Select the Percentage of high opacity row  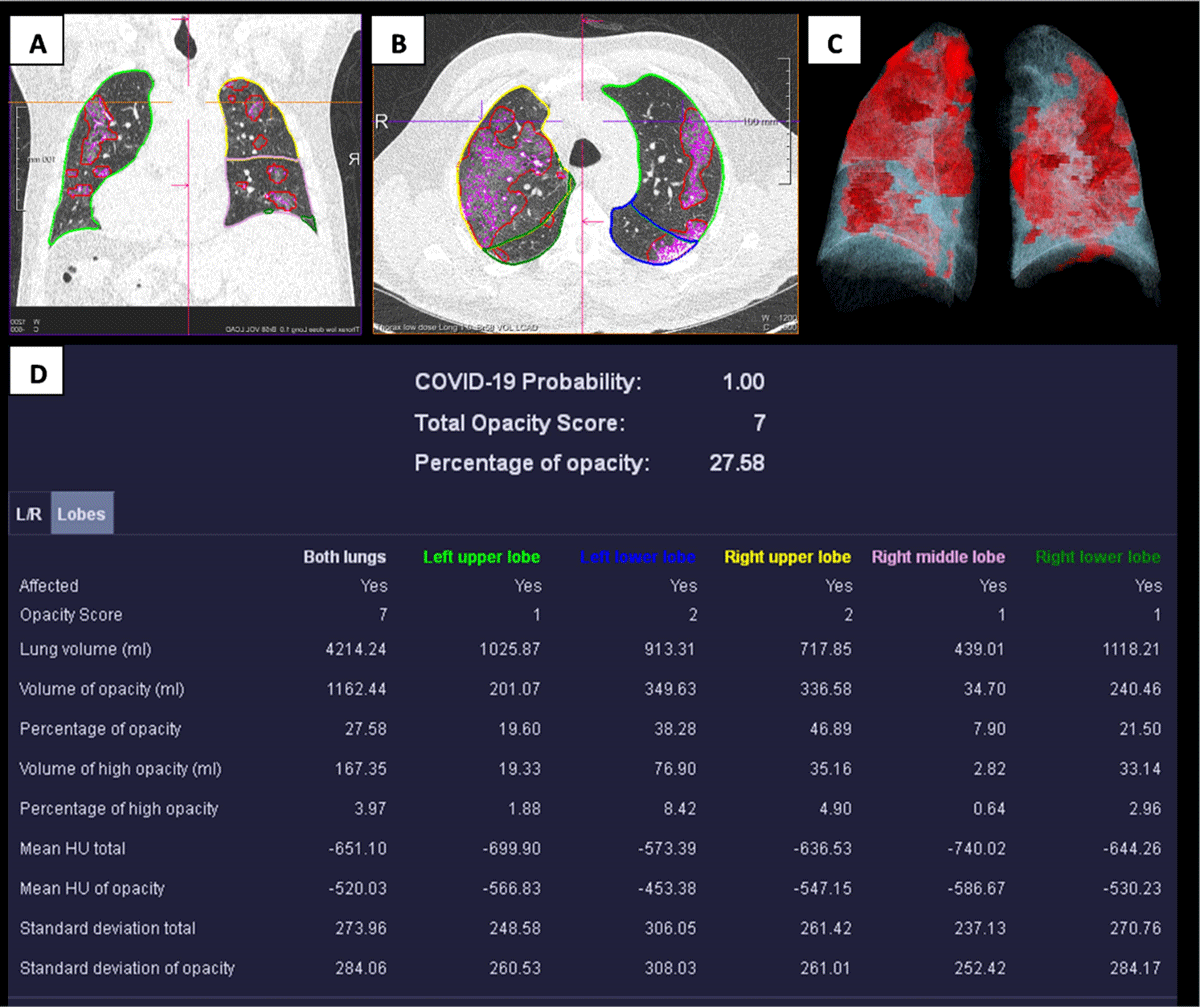118,808
